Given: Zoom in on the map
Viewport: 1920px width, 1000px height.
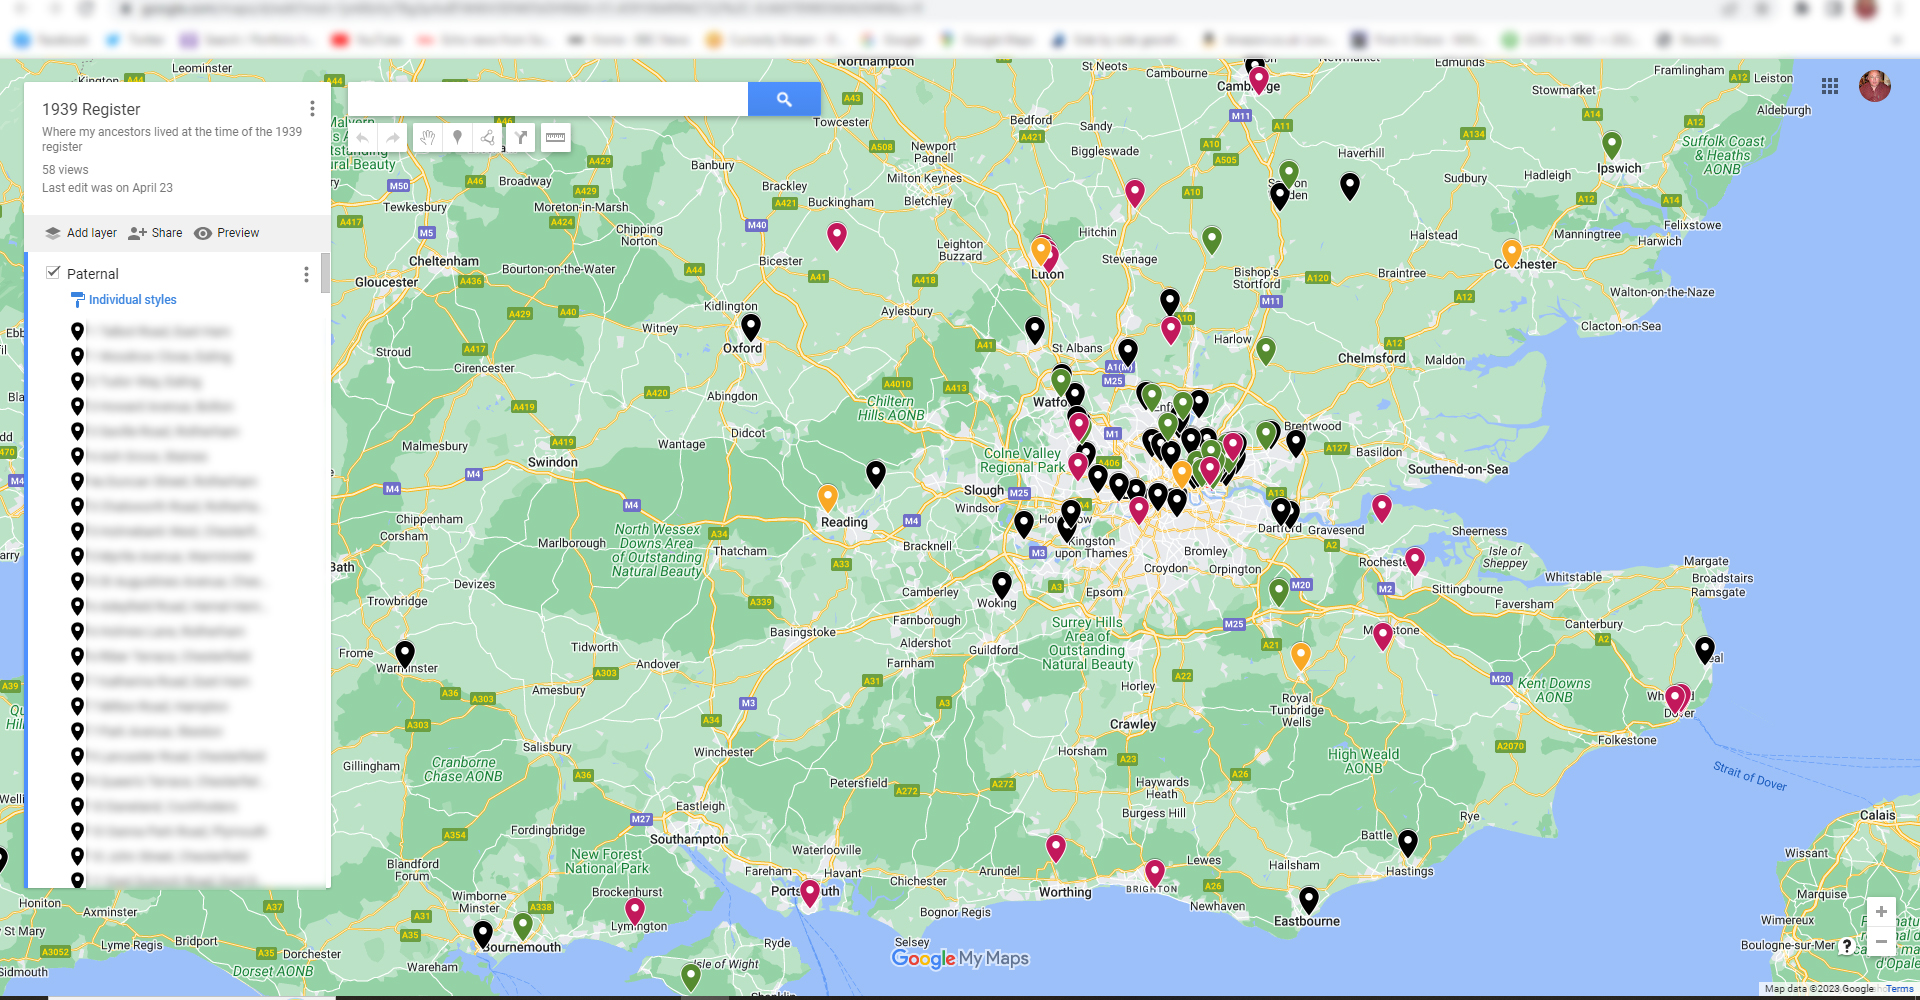Looking at the screenshot, I should point(1880,911).
